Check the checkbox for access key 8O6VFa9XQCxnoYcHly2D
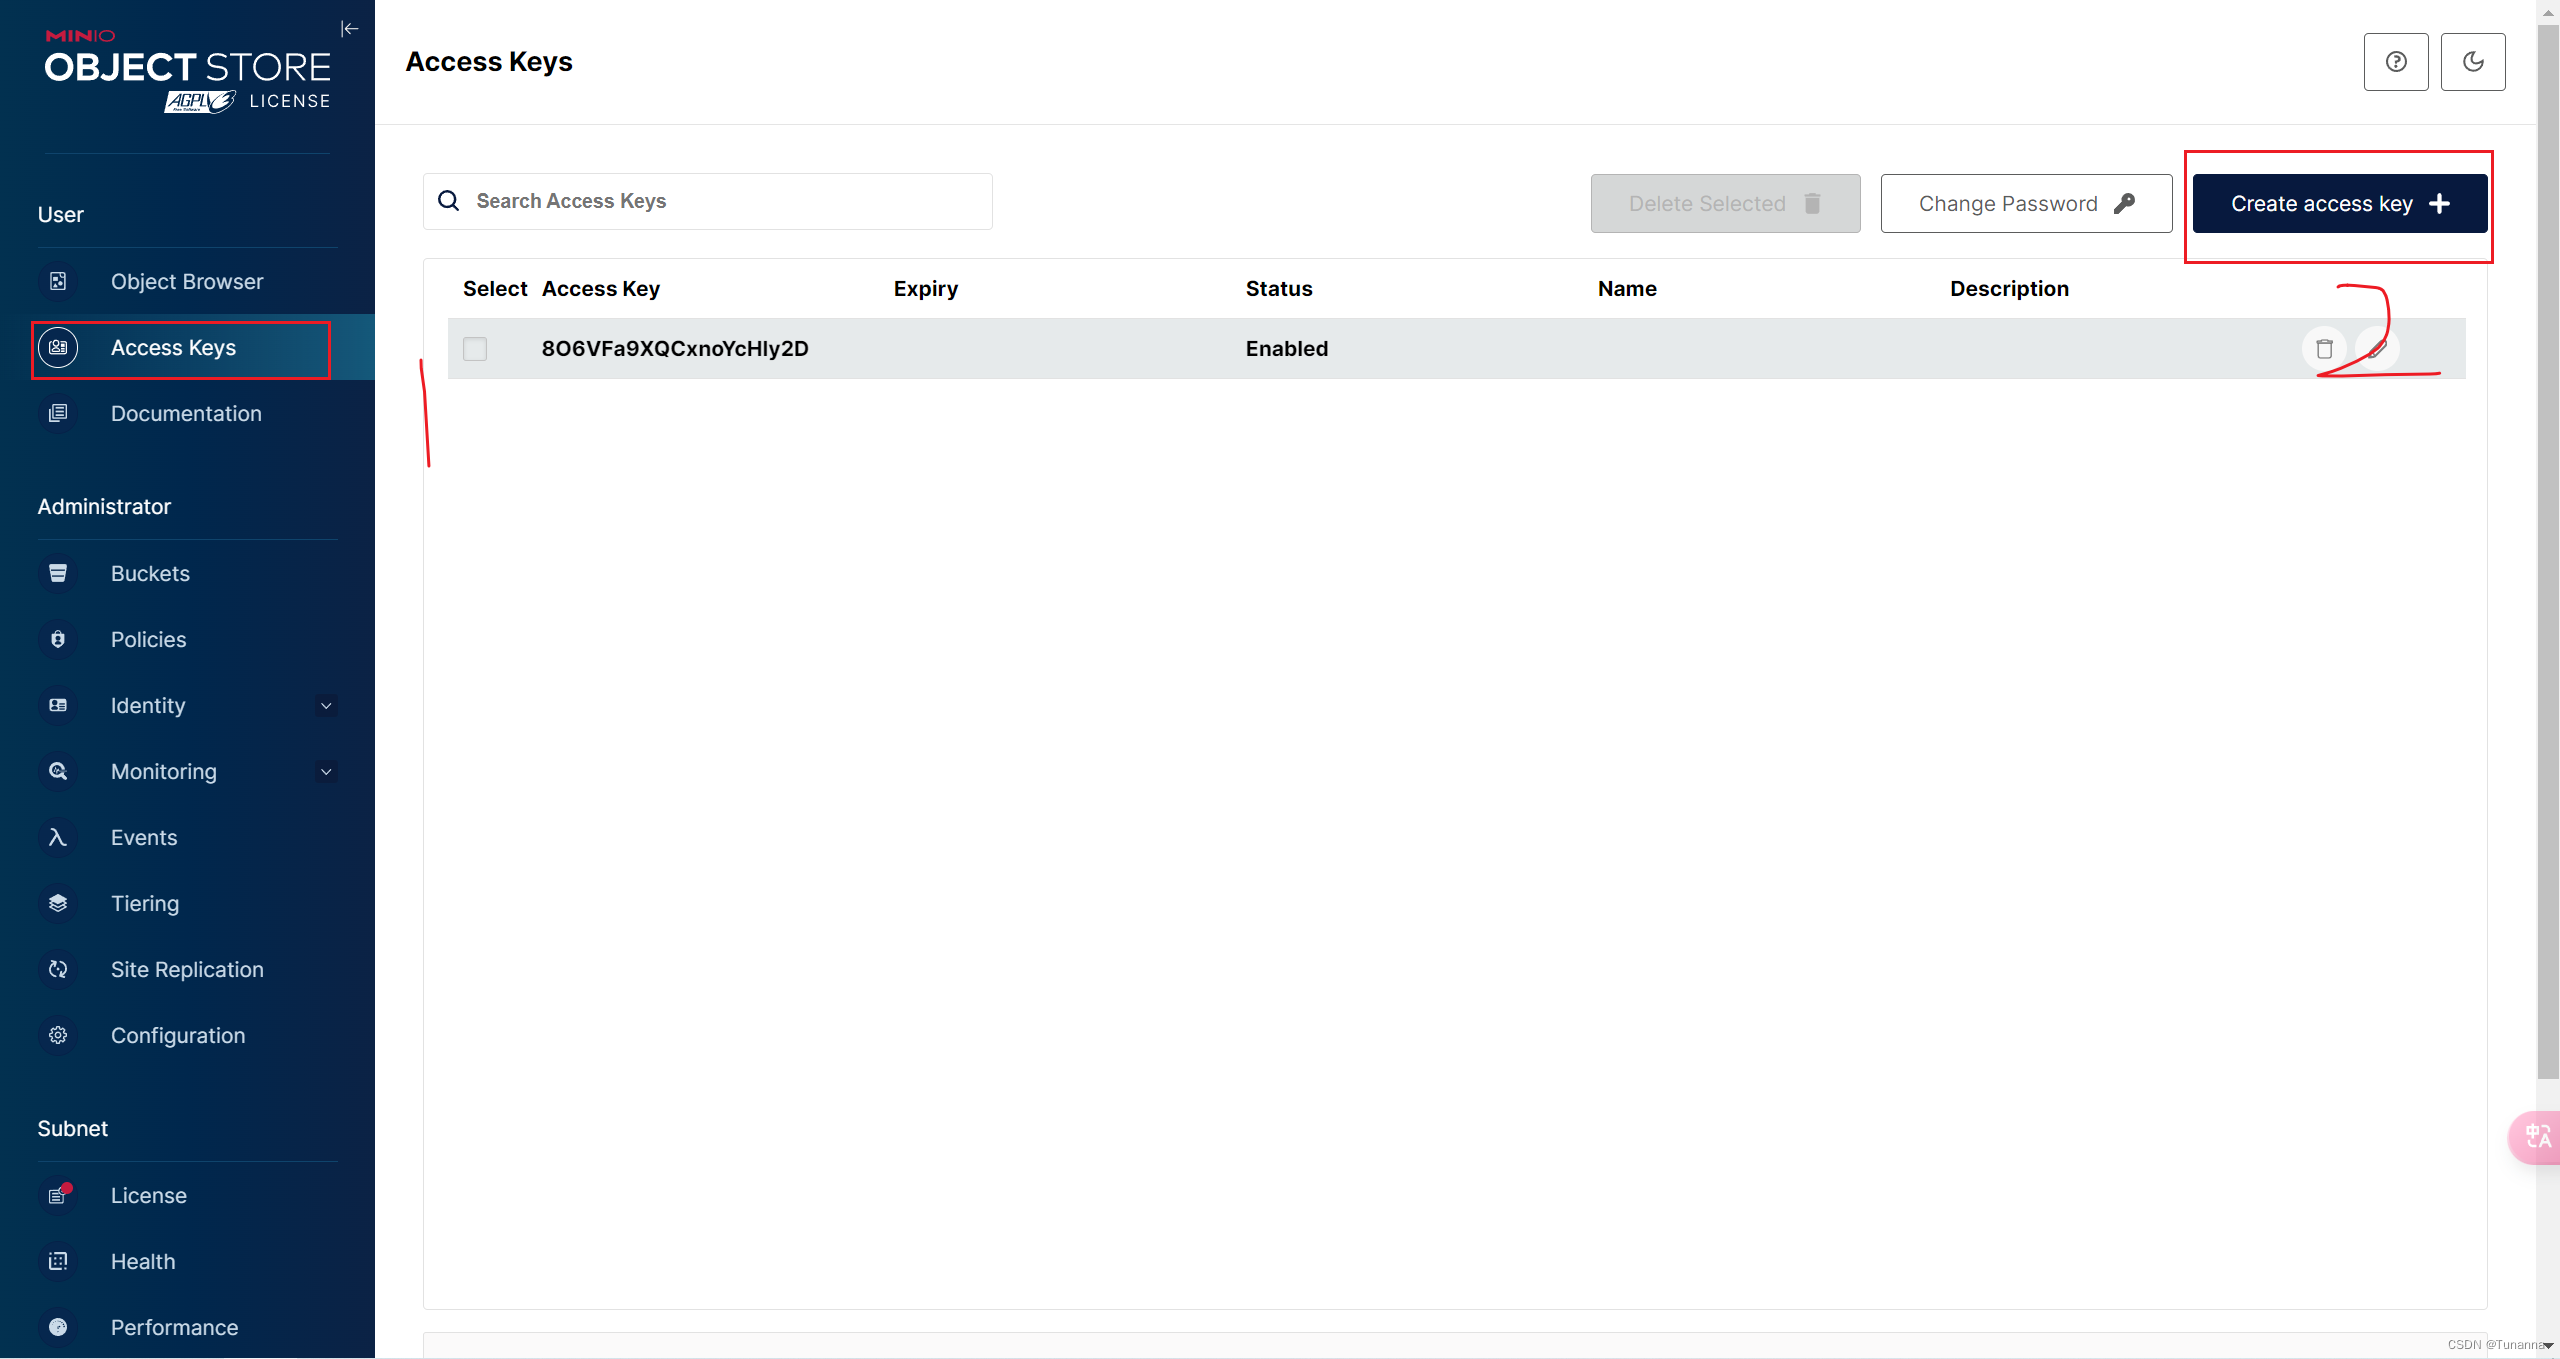This screenshot has height=1359, width=2560. tap(474, 348)
